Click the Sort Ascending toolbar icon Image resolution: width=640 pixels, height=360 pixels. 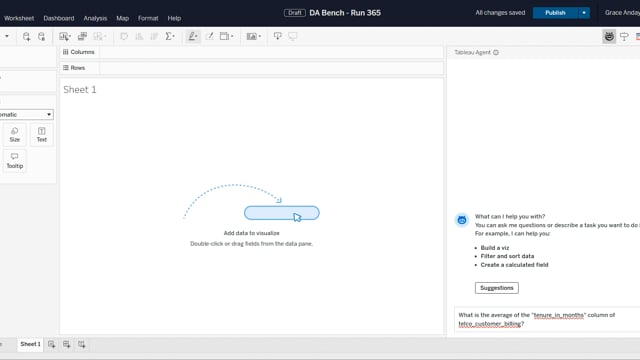(139, 37)
